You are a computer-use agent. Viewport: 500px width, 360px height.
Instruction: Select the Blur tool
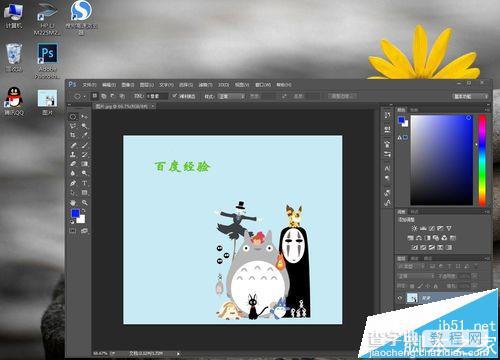coord(73,173)
